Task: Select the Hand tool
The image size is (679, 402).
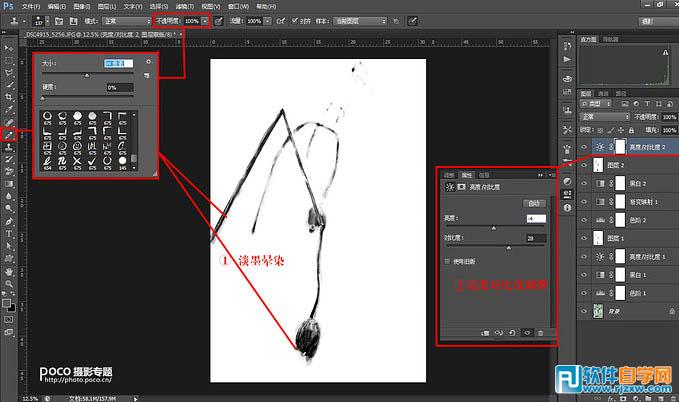Action: click(x=9, y=272)
